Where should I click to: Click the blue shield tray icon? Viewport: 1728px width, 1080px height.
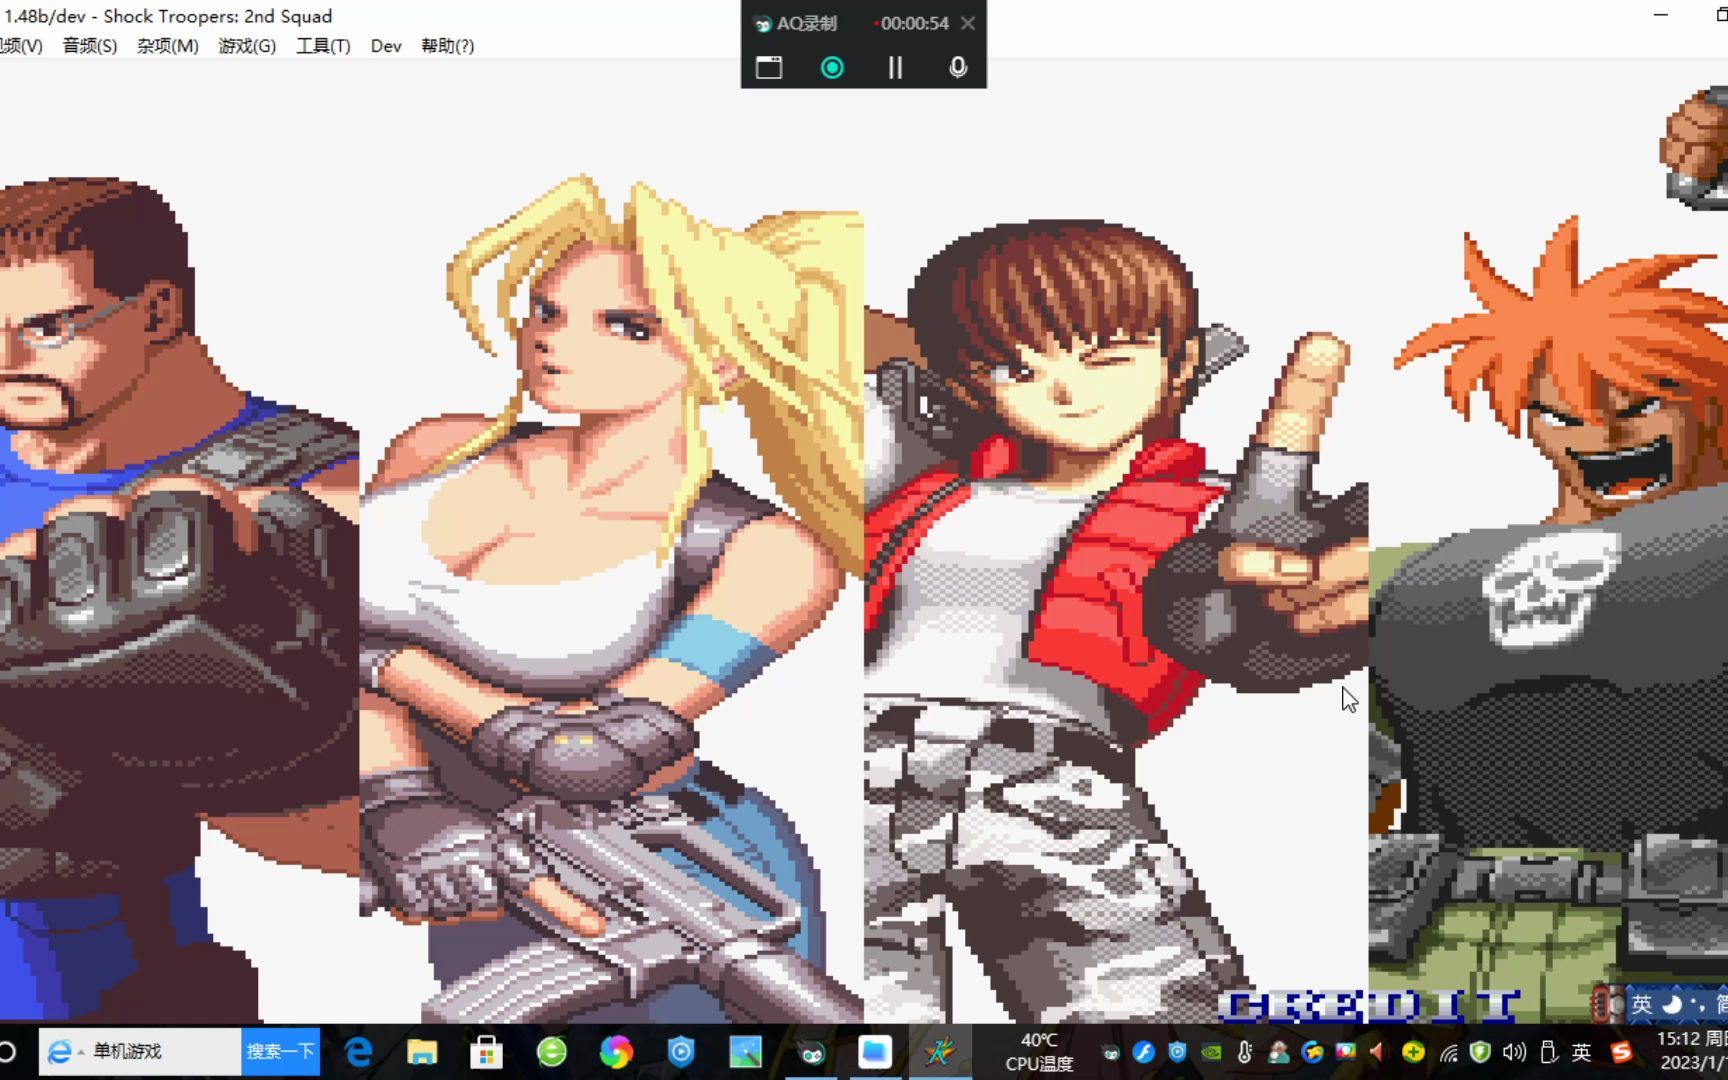pyautogui.click(x=1178, y=1052)
